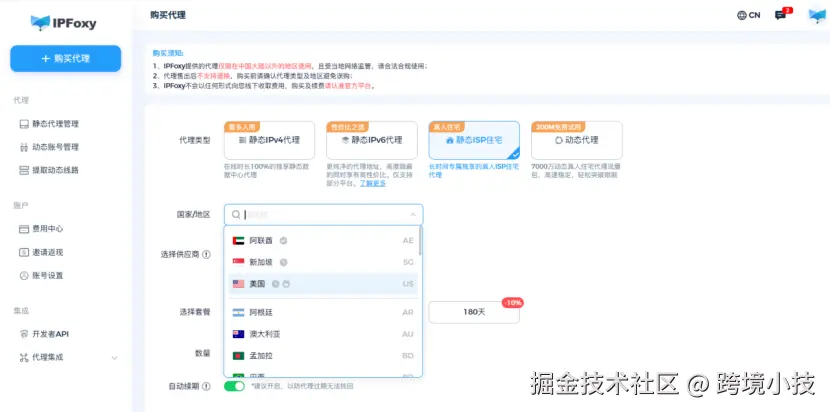The width and height of the screenshot is (830, 412).
Task: Click the IPFoxy logo
Action: click(x=64, y=23)
